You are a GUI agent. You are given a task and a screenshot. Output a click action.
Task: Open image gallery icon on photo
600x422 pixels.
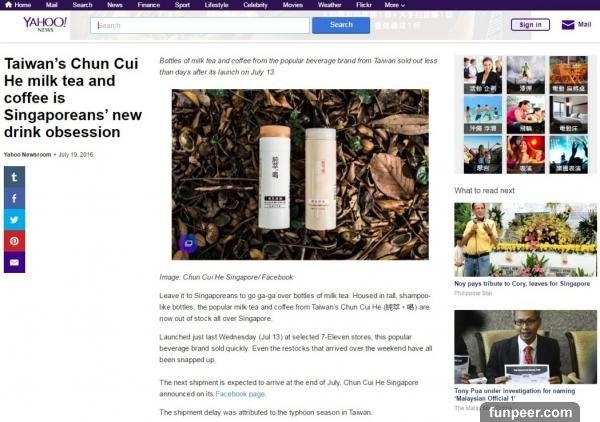tap(187, 243)
